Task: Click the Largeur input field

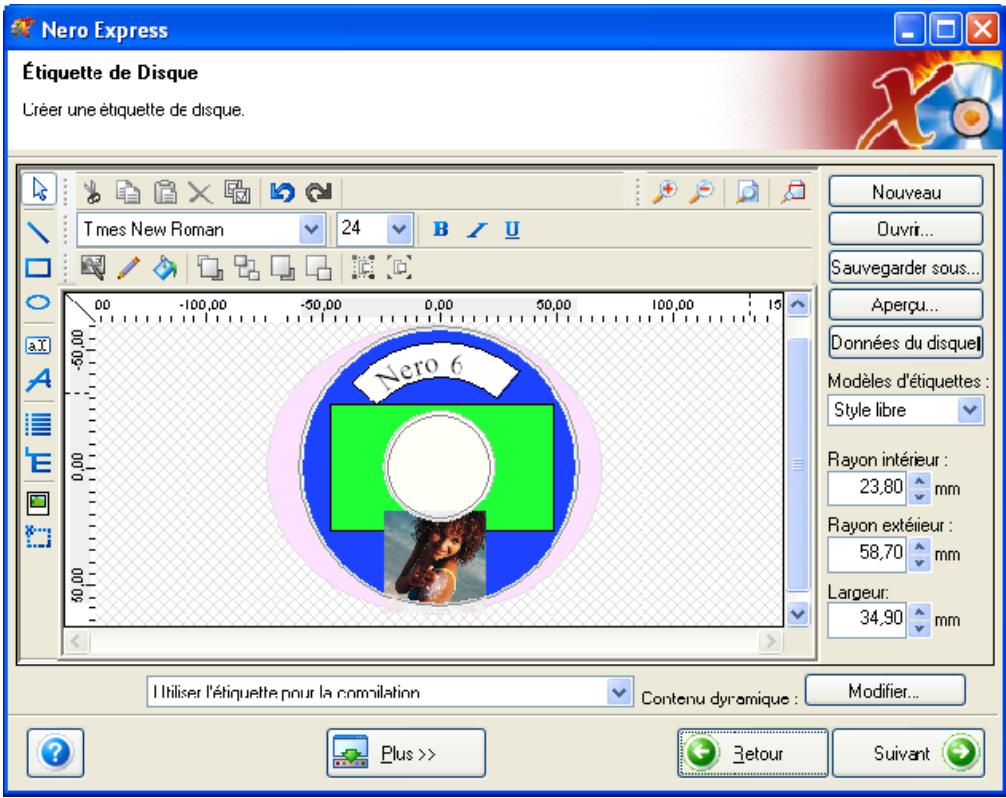Action: [867, 619]
